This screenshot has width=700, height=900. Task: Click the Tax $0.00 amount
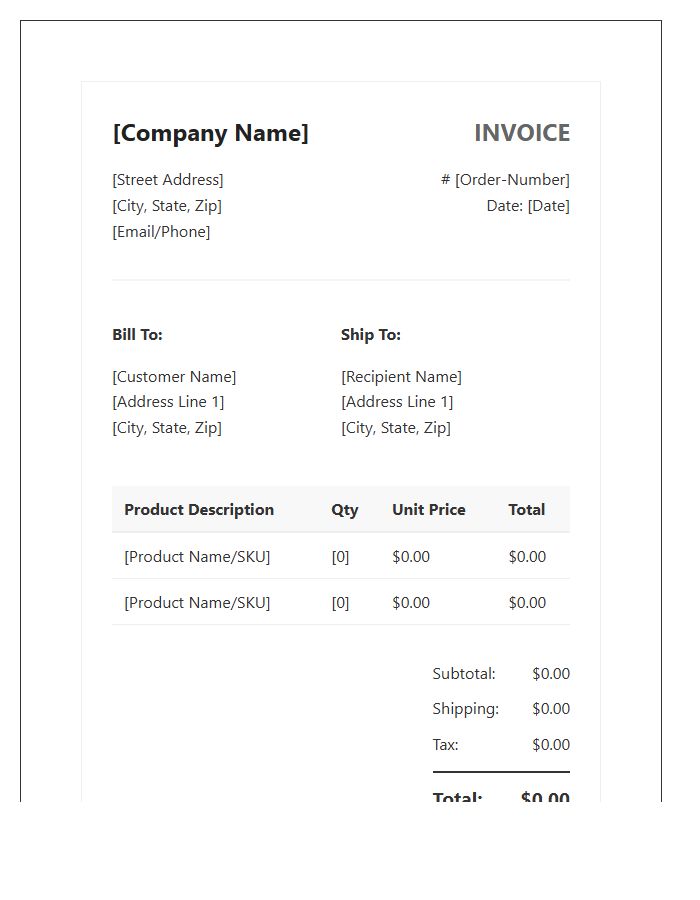coord(551,745)
